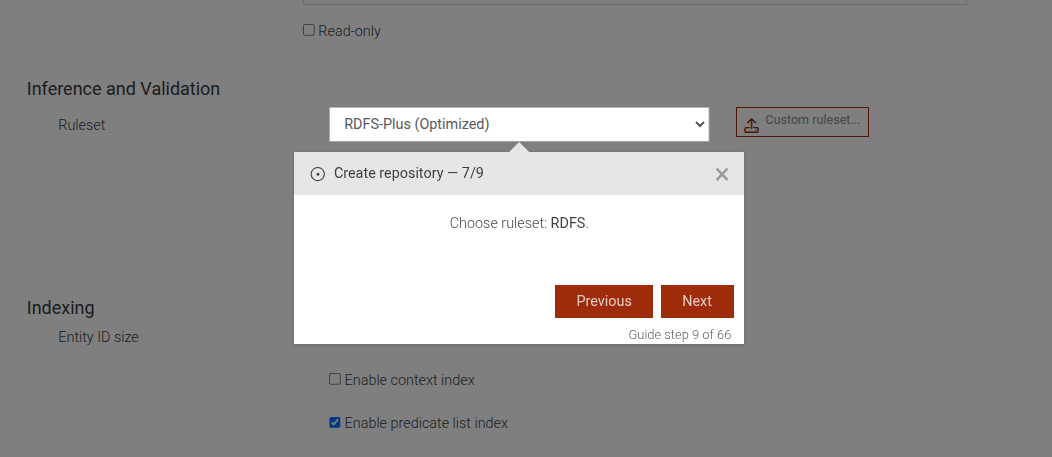Click the 'Enable context index' label text

pos(409,380)
